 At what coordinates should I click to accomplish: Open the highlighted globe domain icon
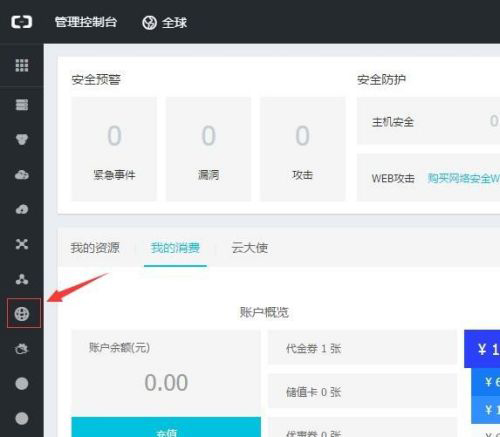[22, 314]
